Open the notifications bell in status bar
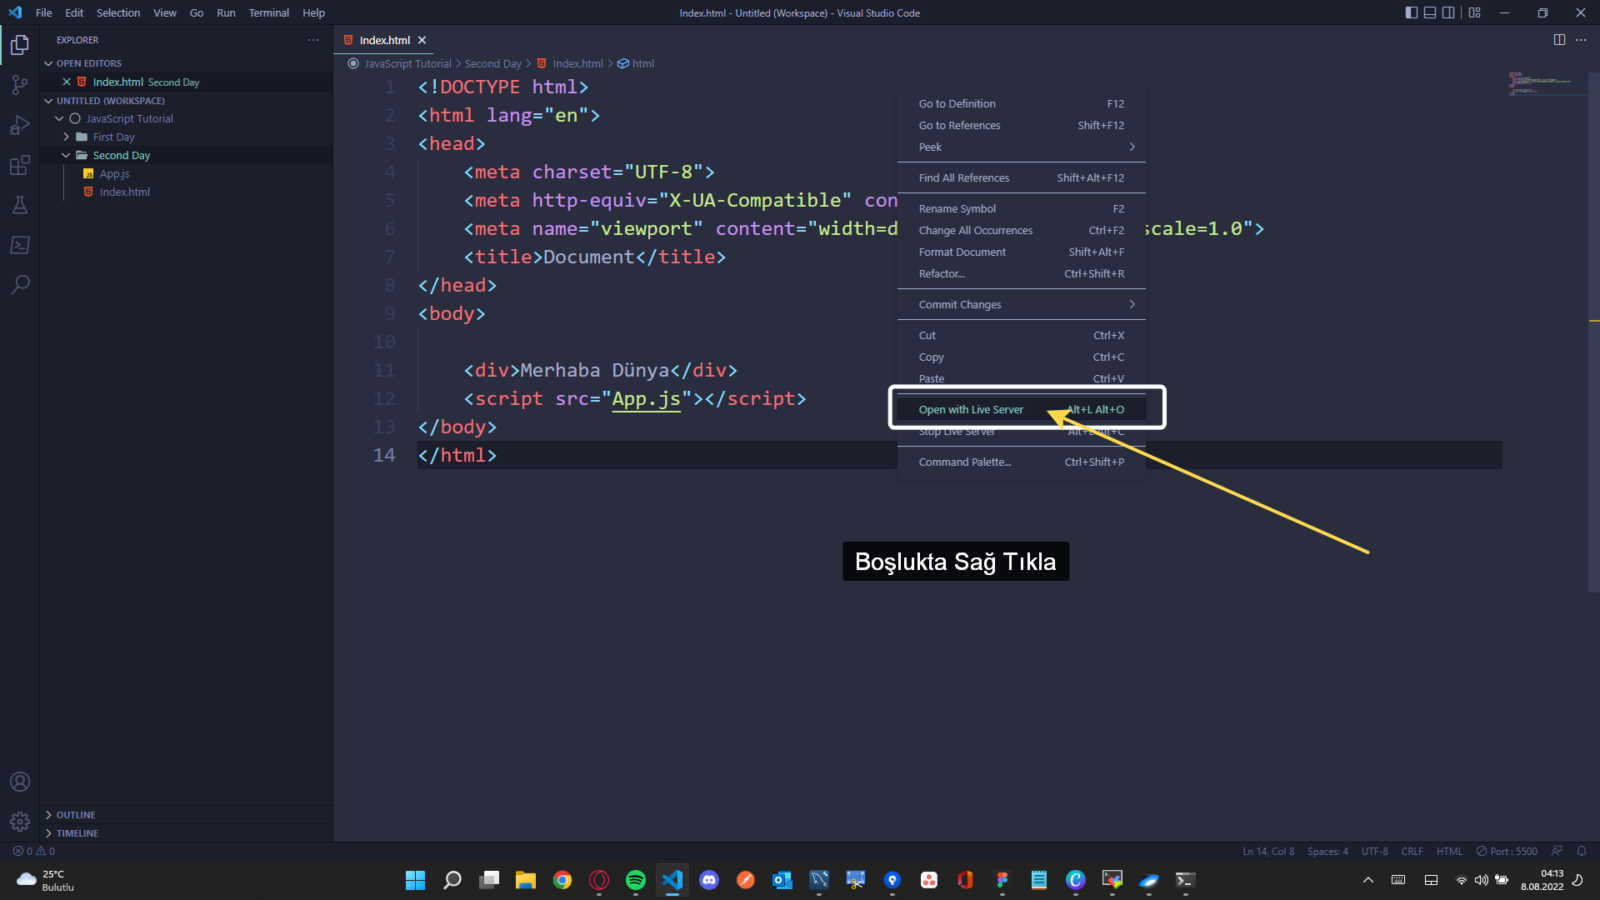 [1580, 851]
